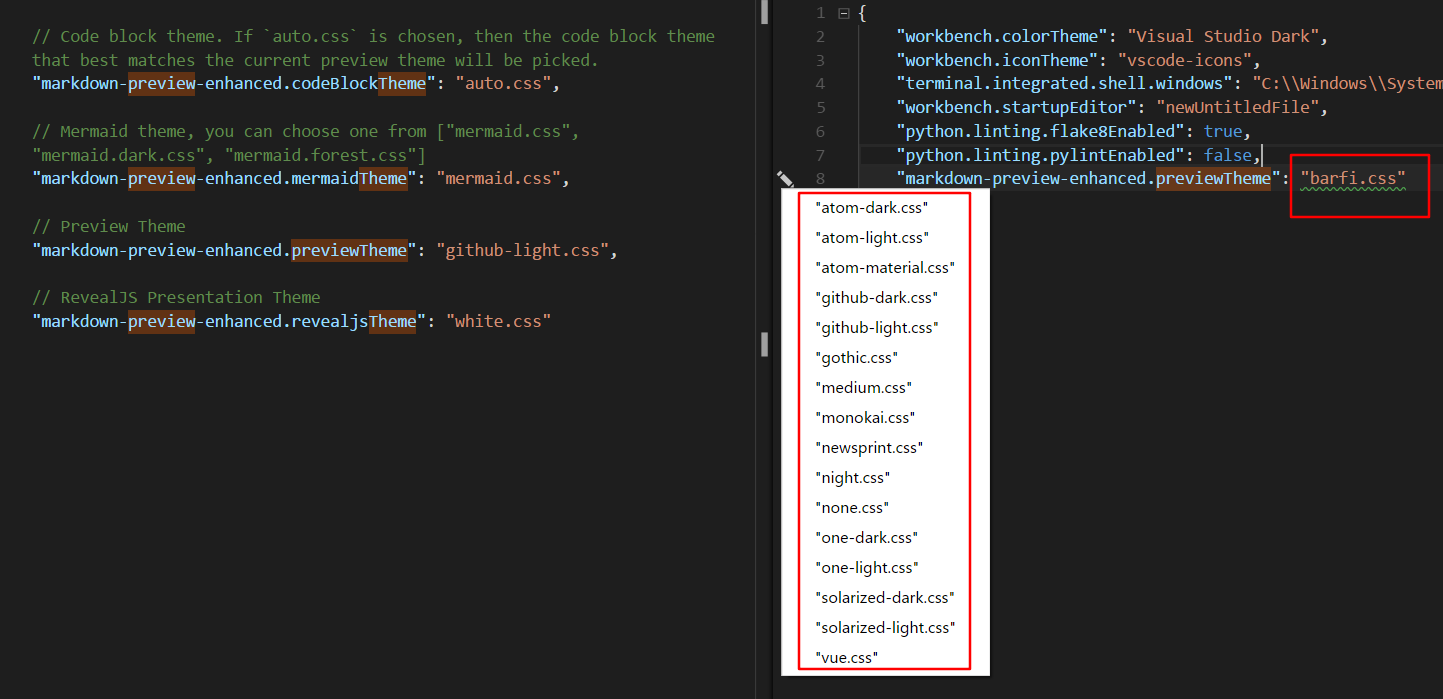Click the pencil quick-edit icon in the gutter
Image resolution: width=1443 pixels, height=699 pixels.
785,178
